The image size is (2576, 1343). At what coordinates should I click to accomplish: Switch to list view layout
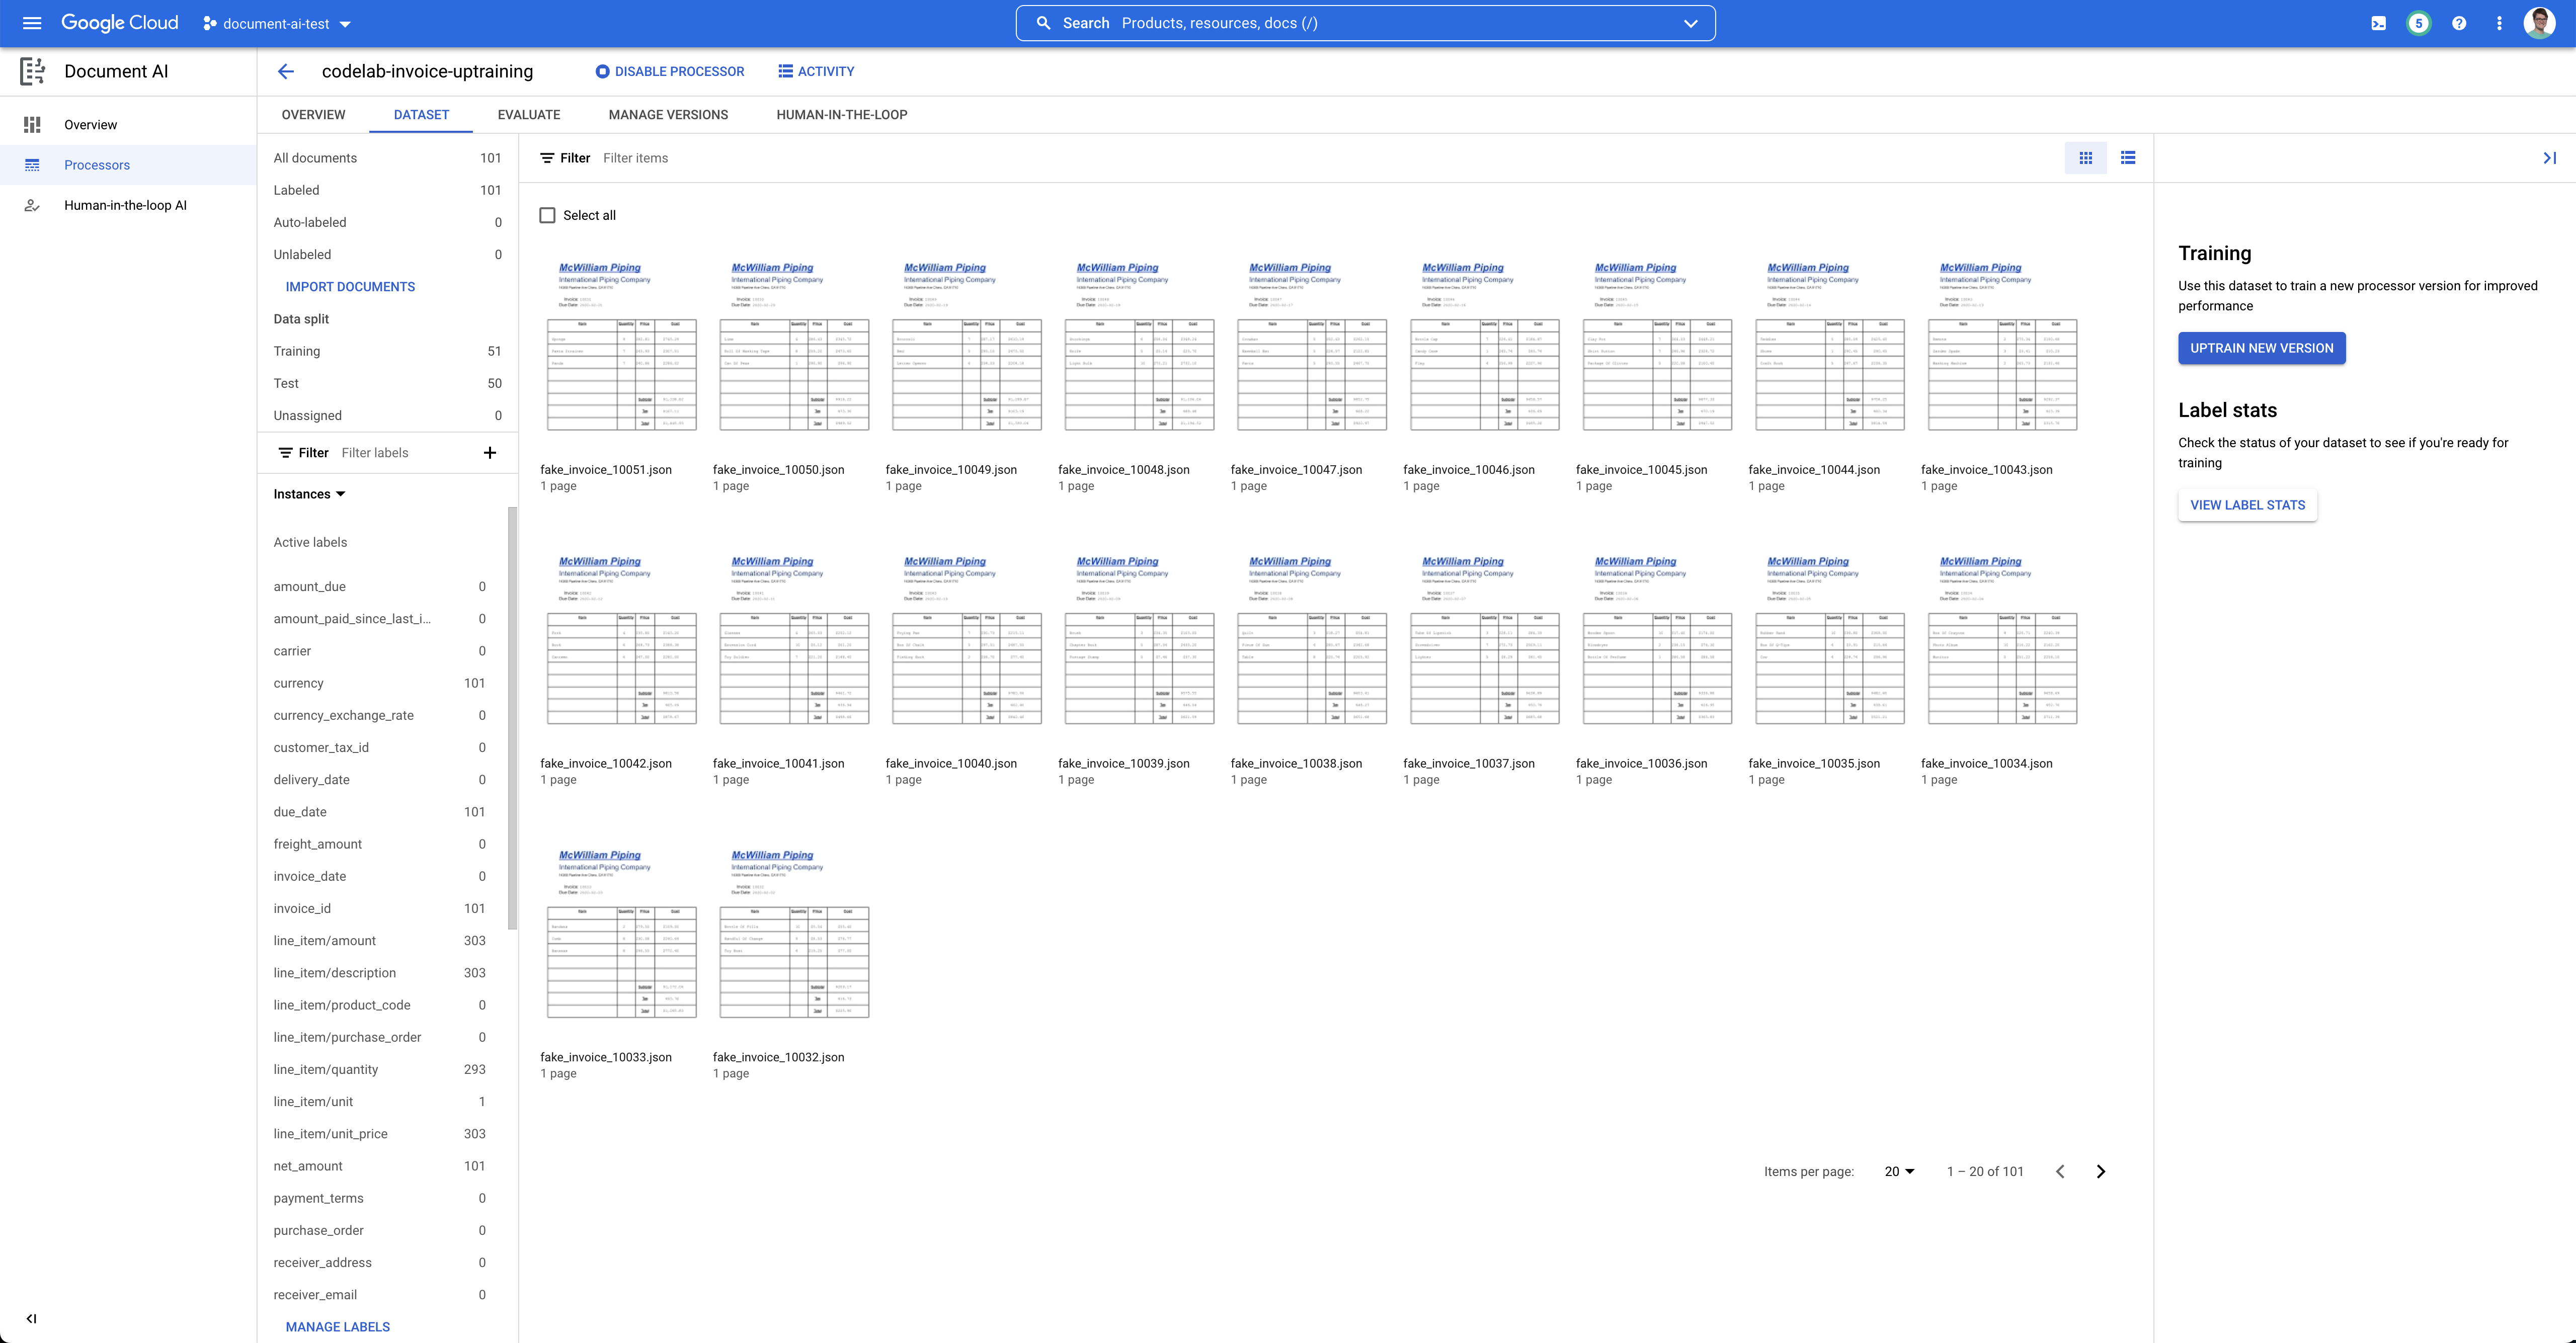2128,158
